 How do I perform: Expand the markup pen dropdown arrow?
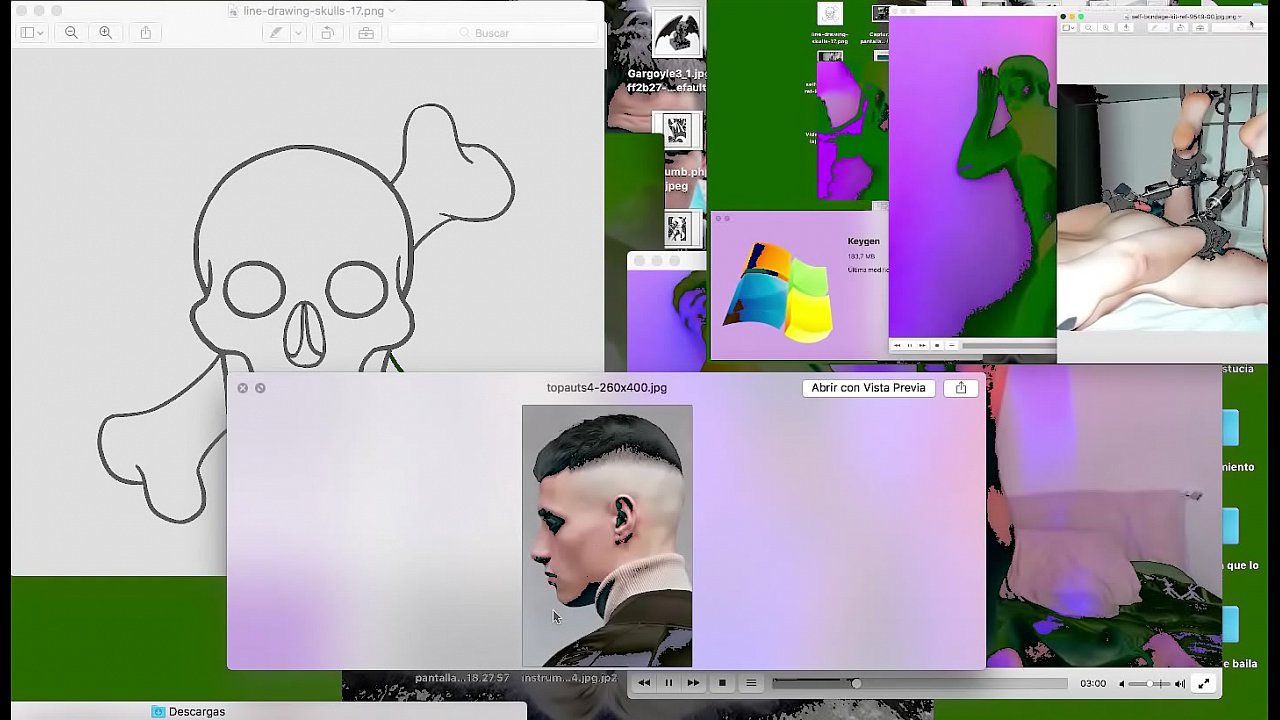click(297, 33)
